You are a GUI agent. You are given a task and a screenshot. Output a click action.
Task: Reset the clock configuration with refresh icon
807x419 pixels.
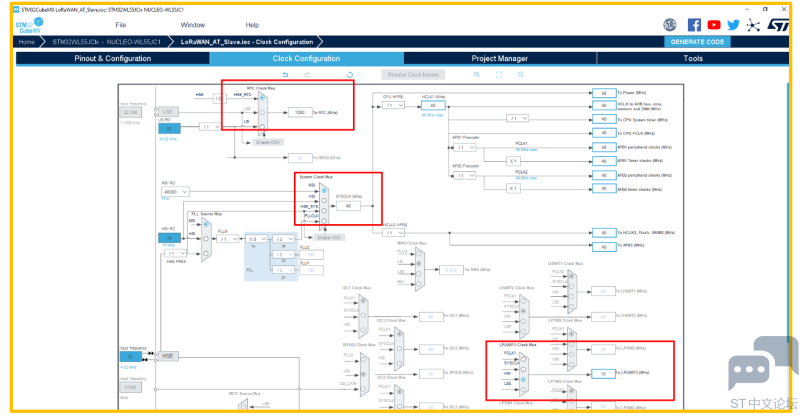point(350,75)
